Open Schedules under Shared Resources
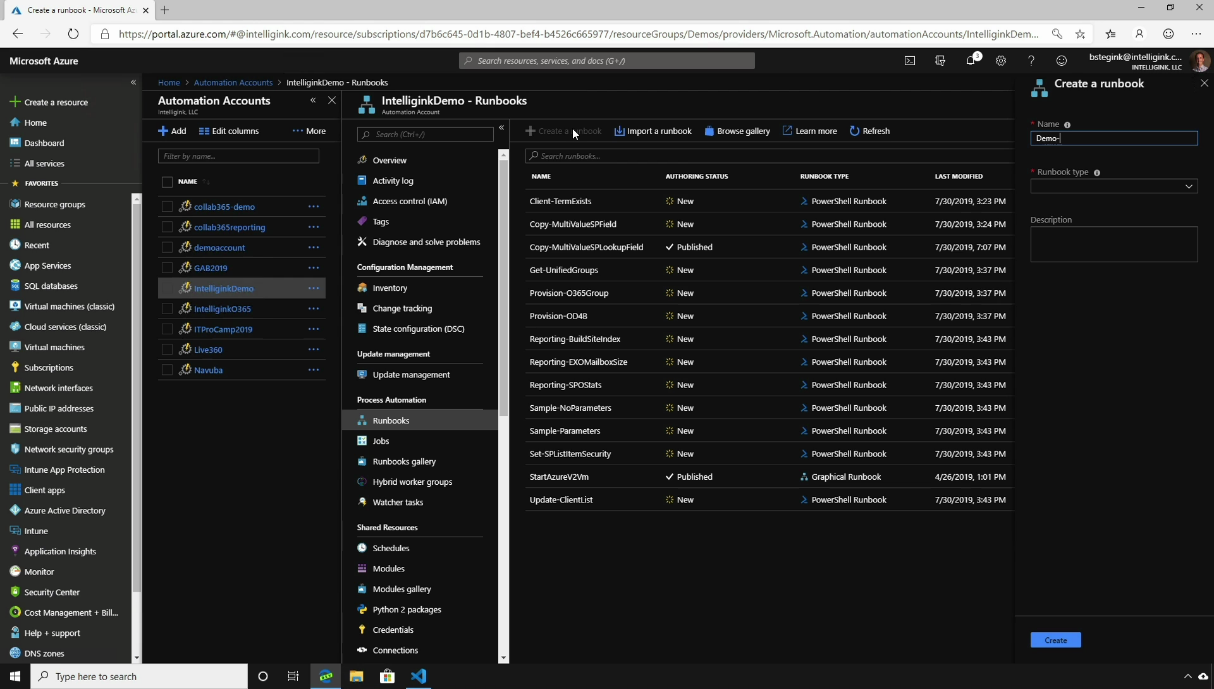The width and height of the screenshot is (1214, 689). tap(383, 548)
